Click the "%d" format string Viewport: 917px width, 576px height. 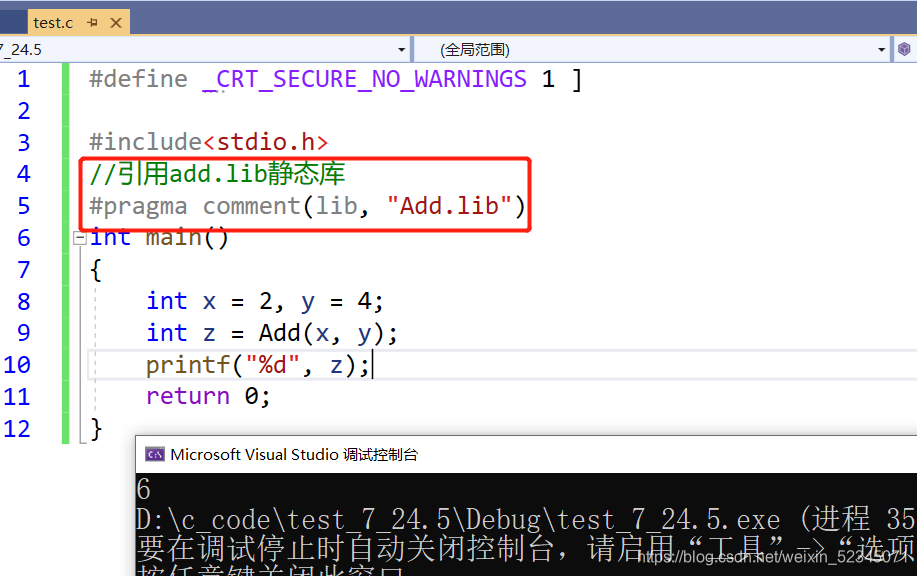273,365
